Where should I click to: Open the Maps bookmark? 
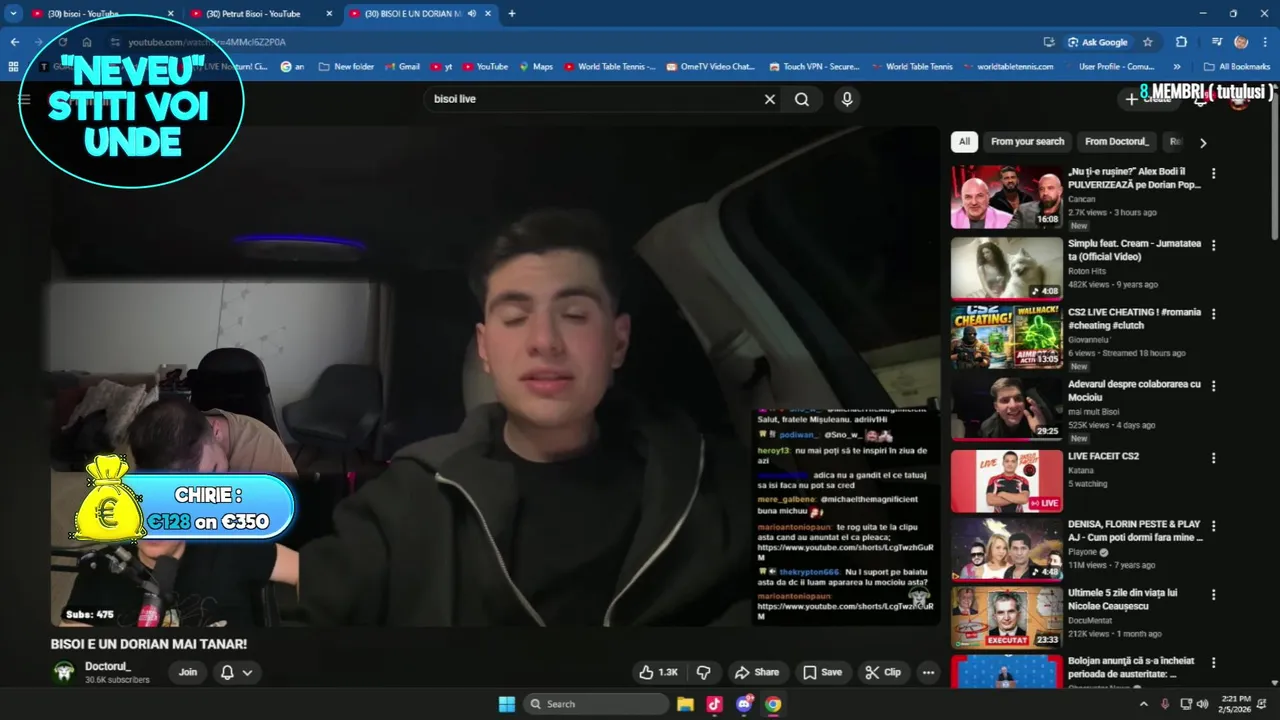(536, 67)
